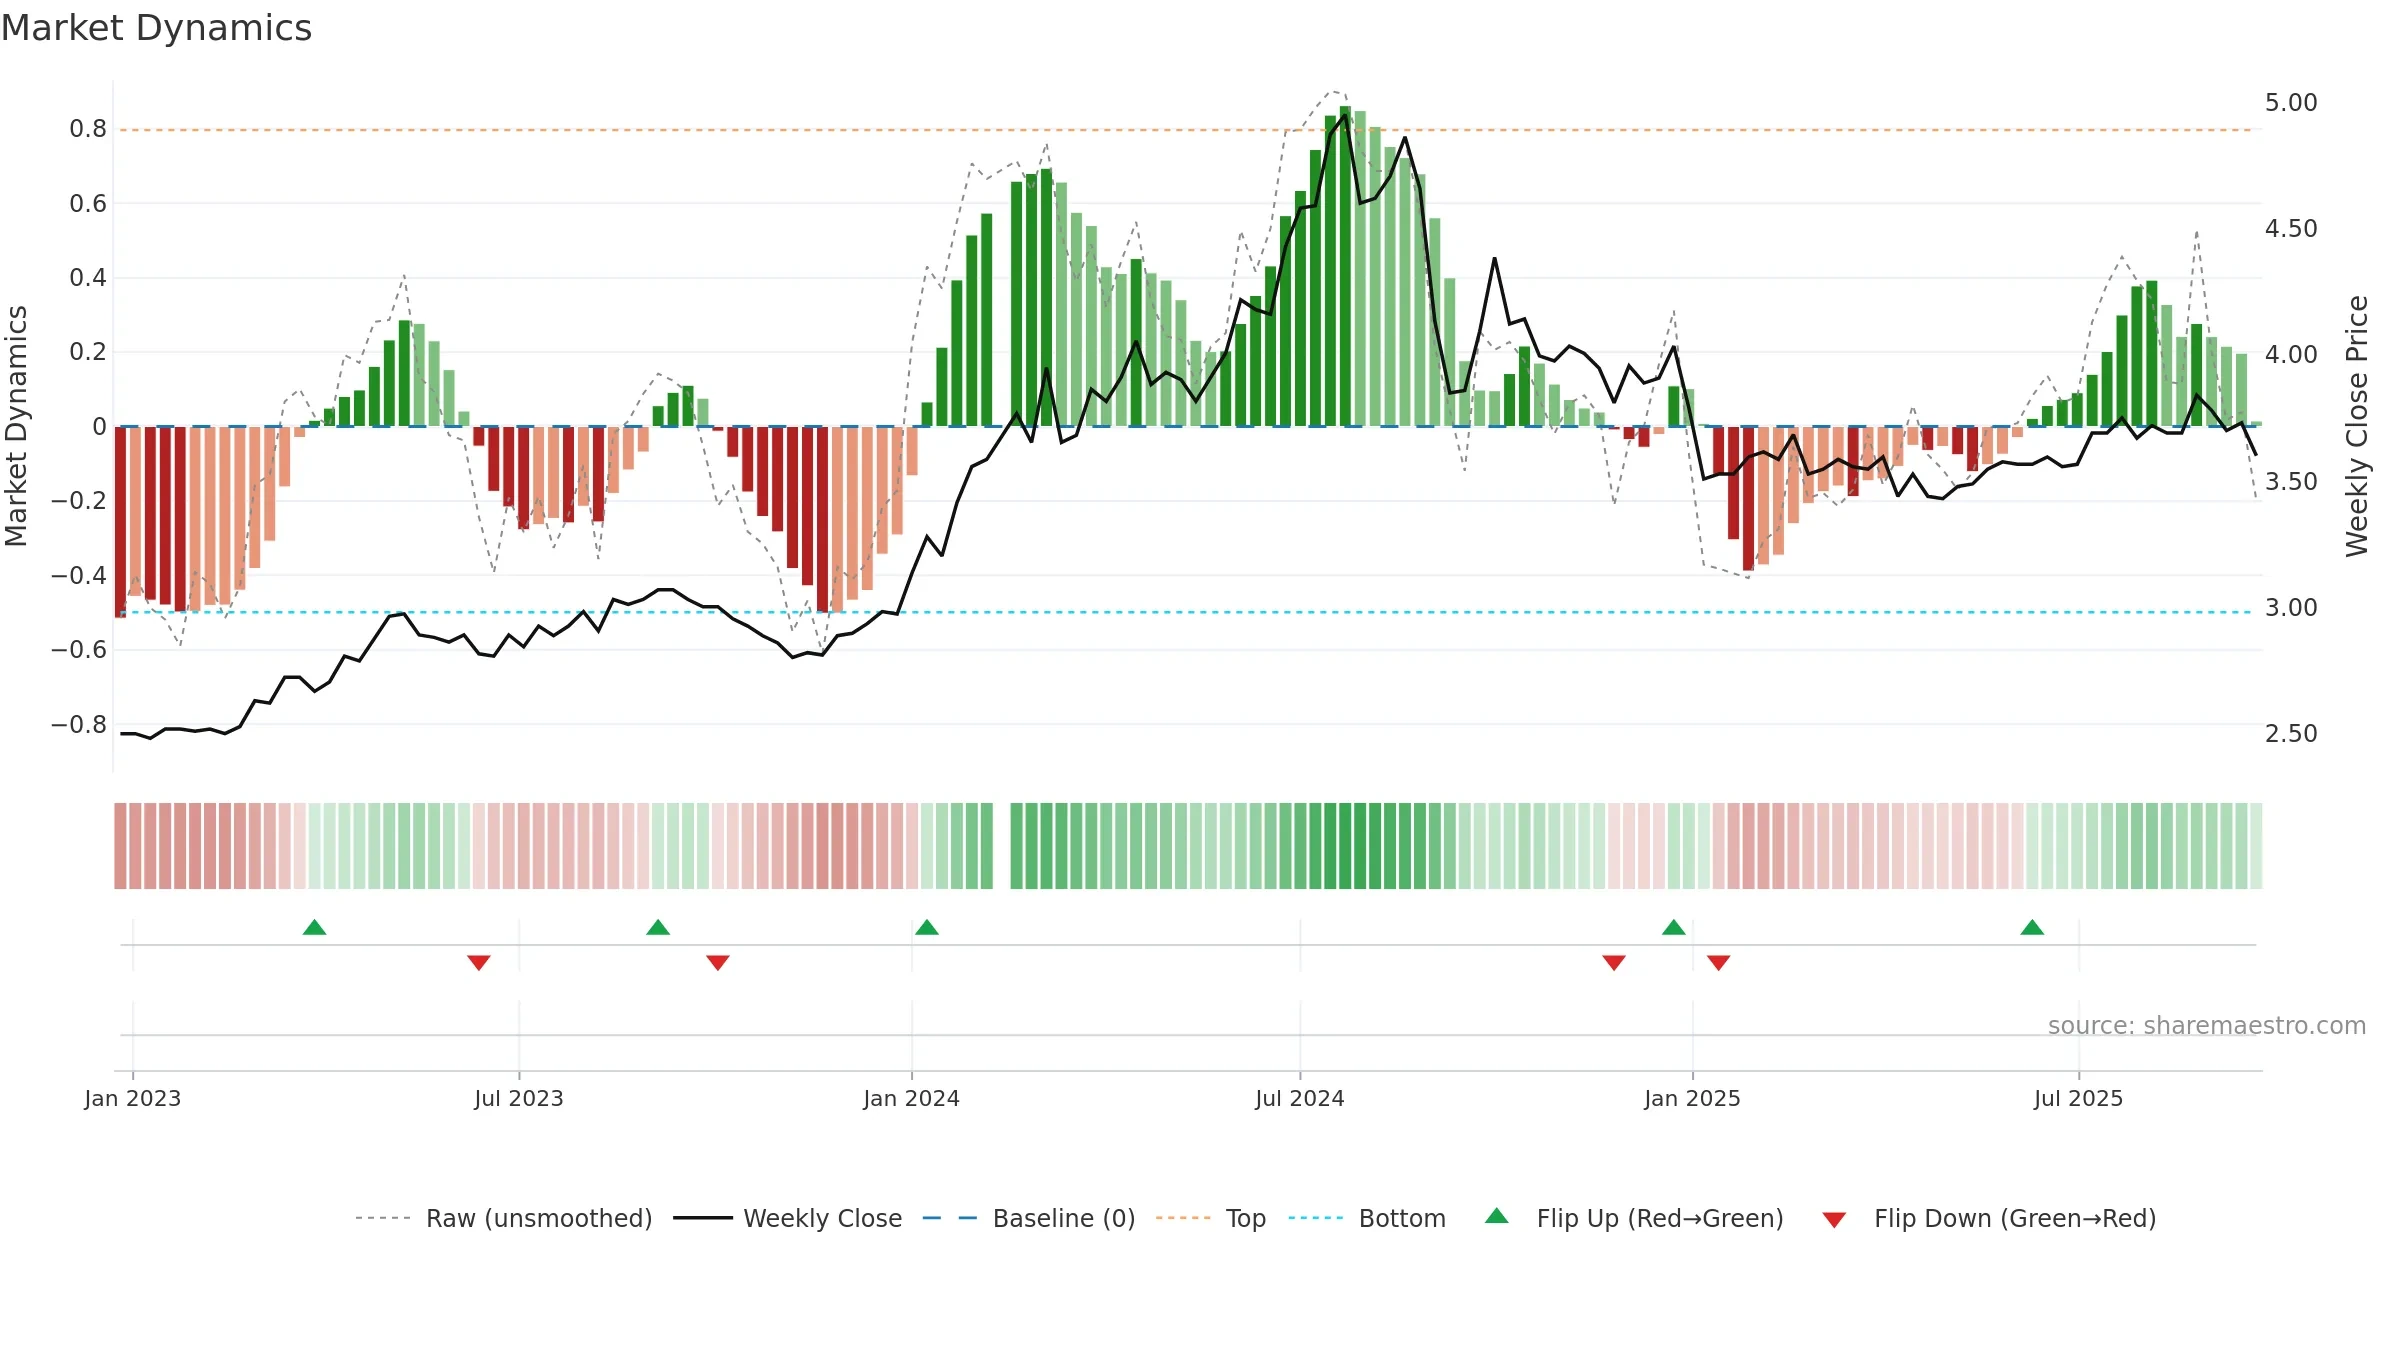
Task: Click the first red heatmap cell at Jan 2023
Action: [x=120, y=845]
